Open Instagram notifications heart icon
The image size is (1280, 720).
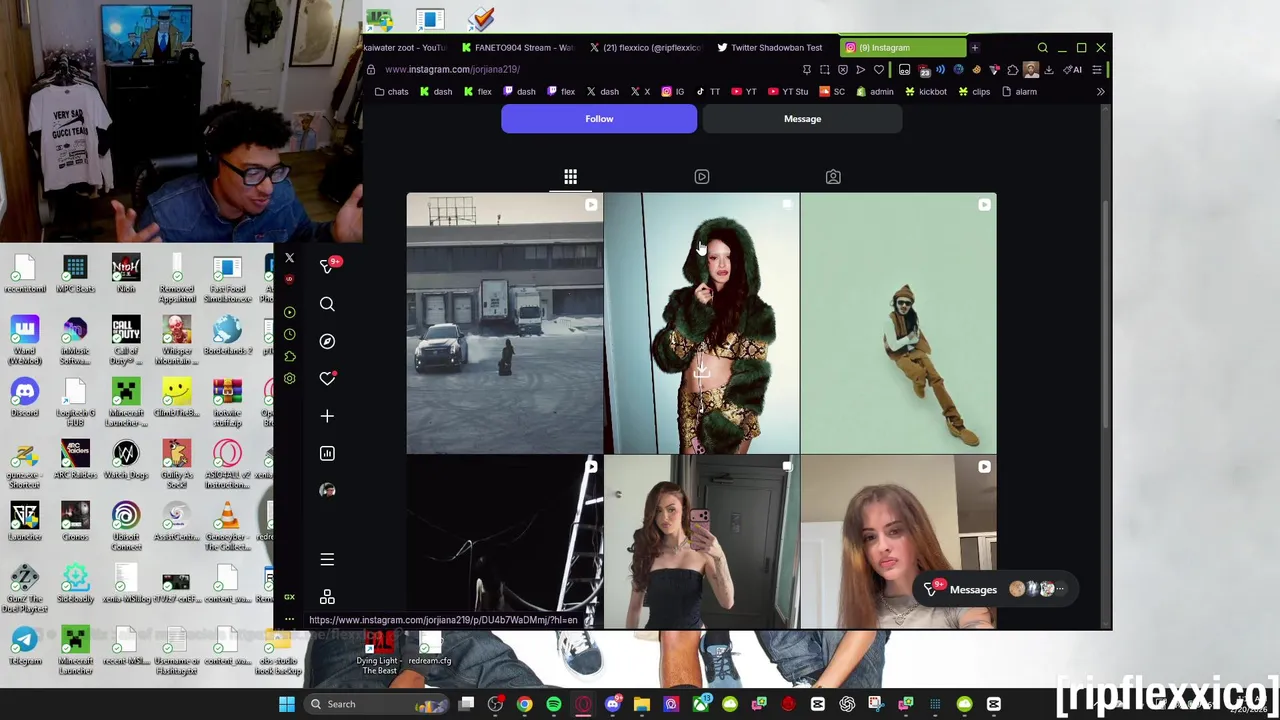click(327, 378)
